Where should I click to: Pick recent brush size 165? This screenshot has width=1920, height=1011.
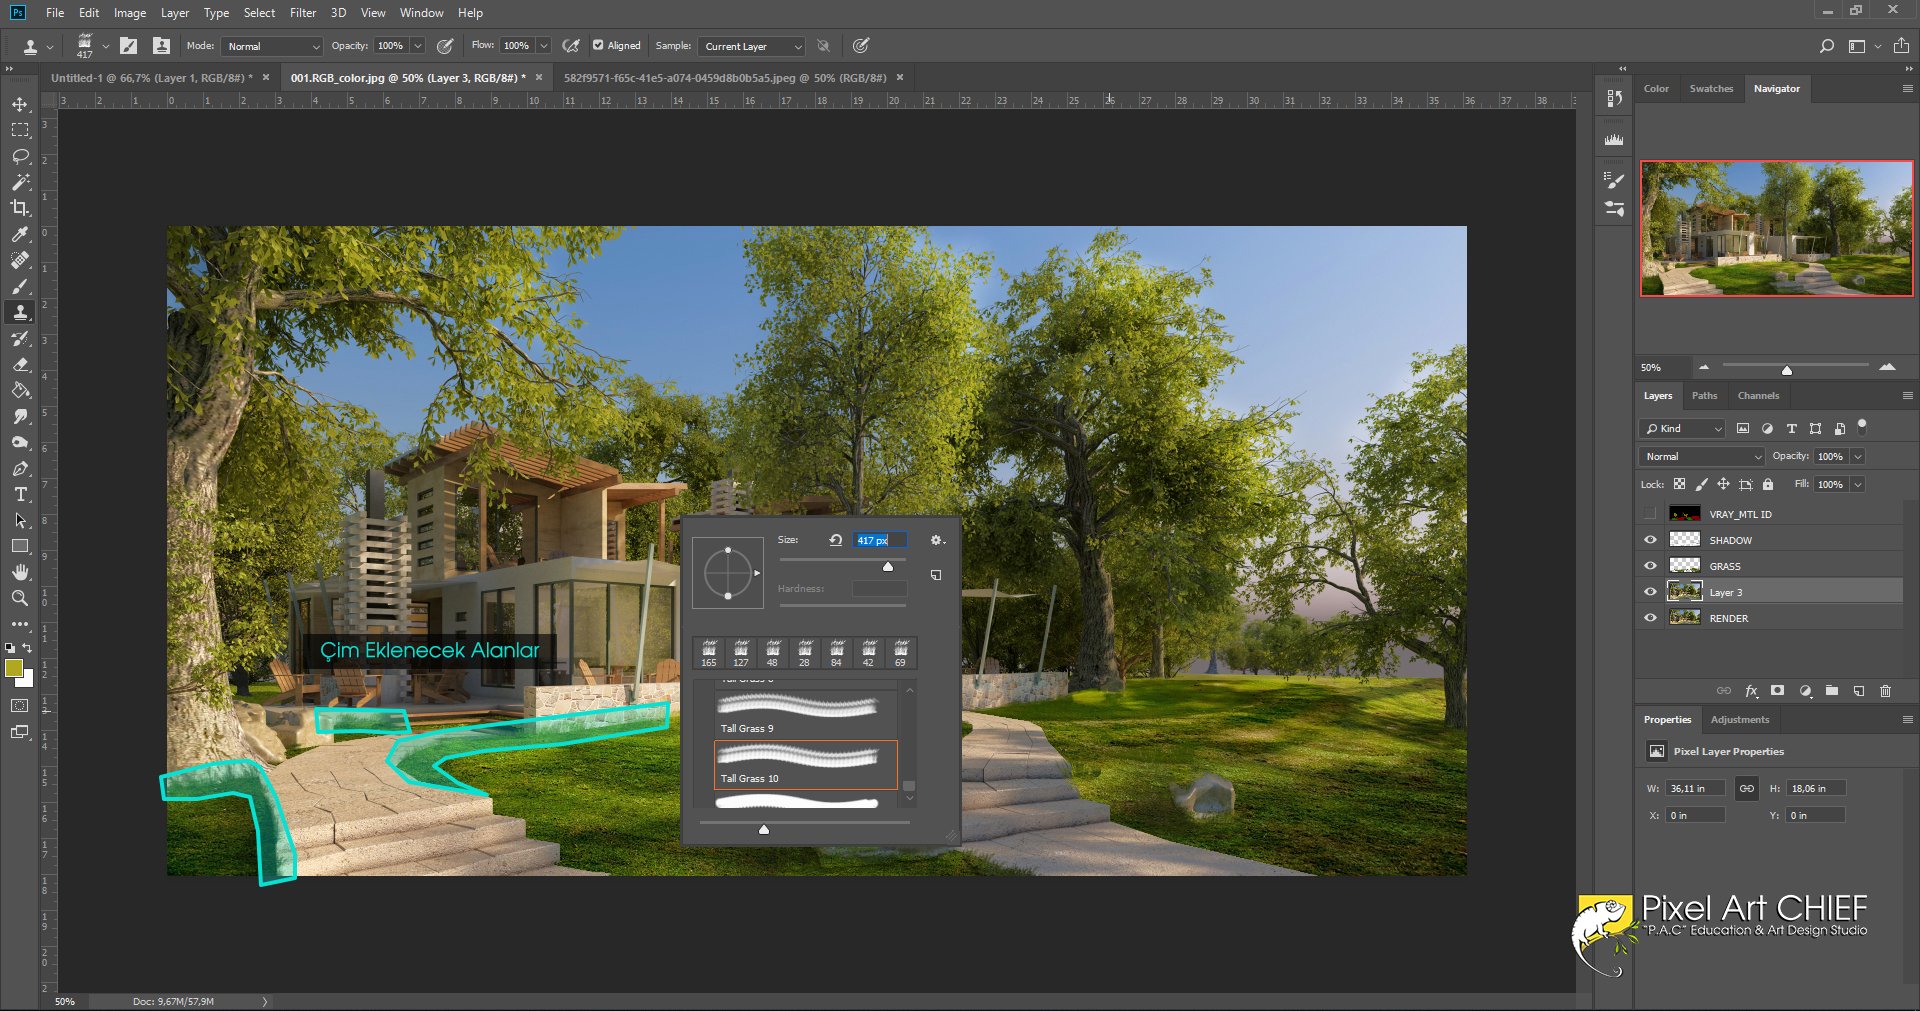tap(709, 654)
